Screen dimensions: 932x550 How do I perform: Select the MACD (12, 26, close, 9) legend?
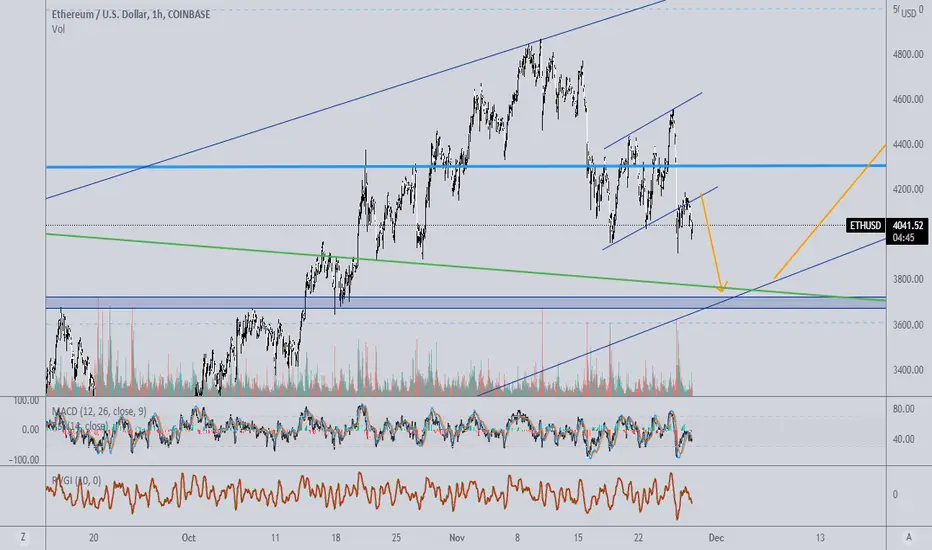pyautogui.click(x=99, y=411)
